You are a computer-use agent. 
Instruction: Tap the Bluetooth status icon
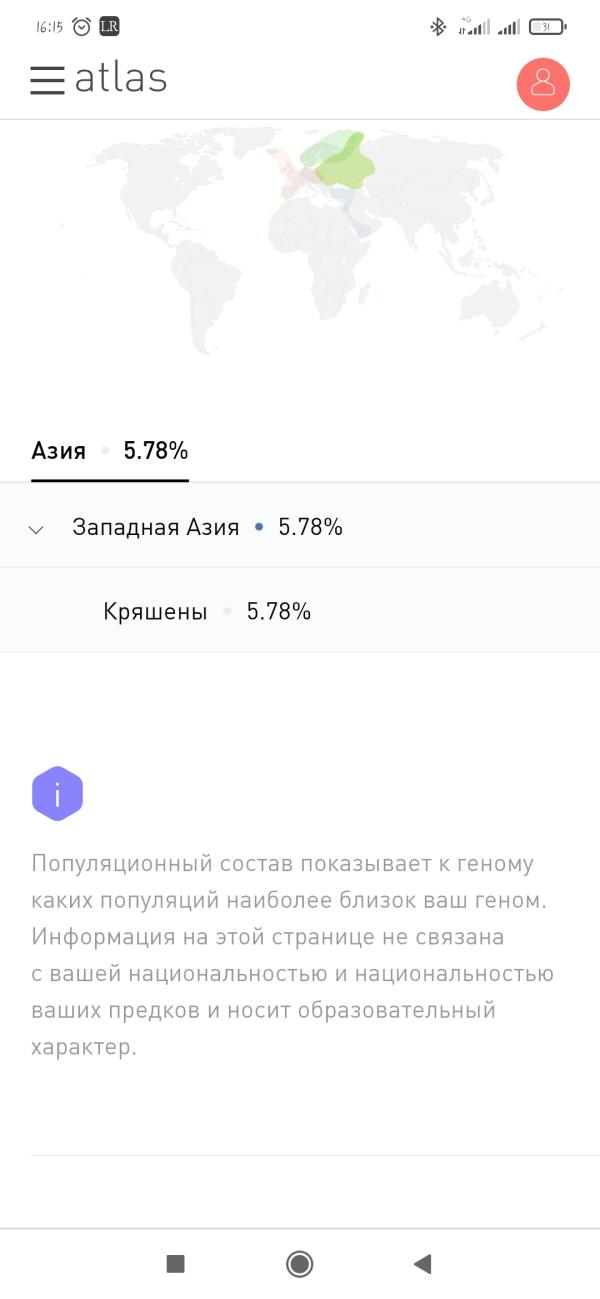438,27
